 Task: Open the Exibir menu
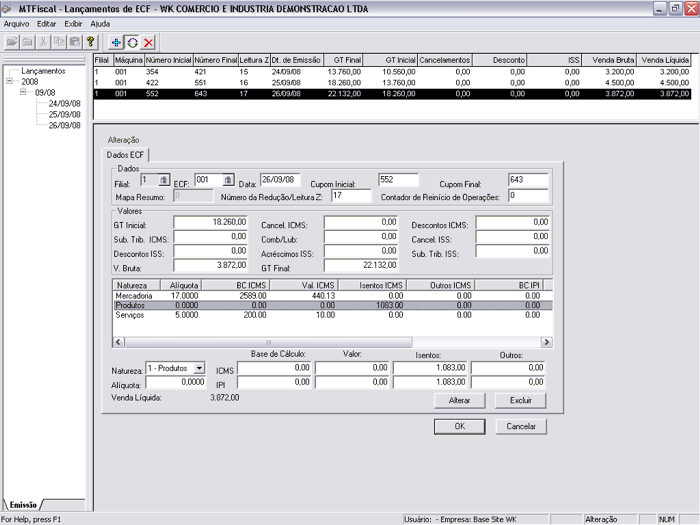(73, 22)
